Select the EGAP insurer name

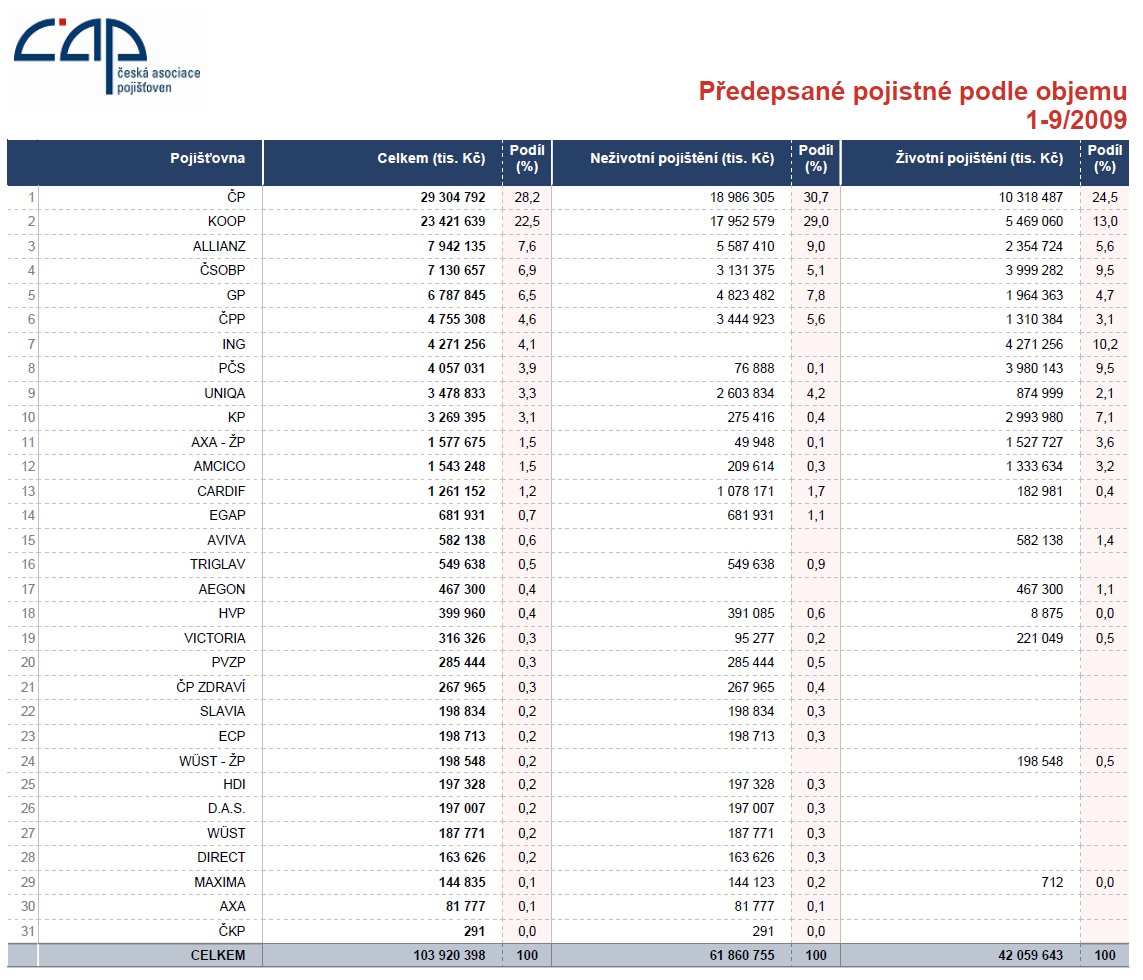coord(227,516)
